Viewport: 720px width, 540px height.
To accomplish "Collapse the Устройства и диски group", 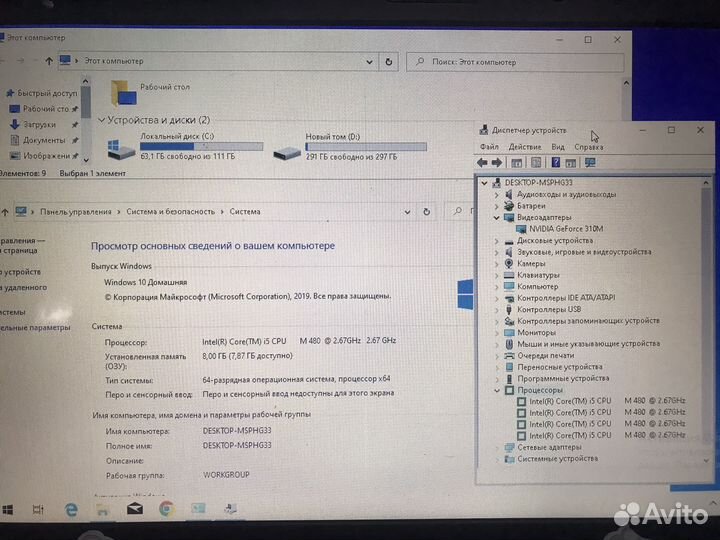I will pos(101,120).
